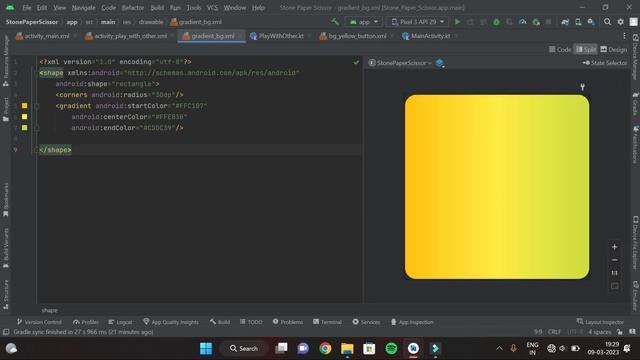The image size is (640, 360).
Task: Open IDE settings gear icon
Action: point(620,22)
